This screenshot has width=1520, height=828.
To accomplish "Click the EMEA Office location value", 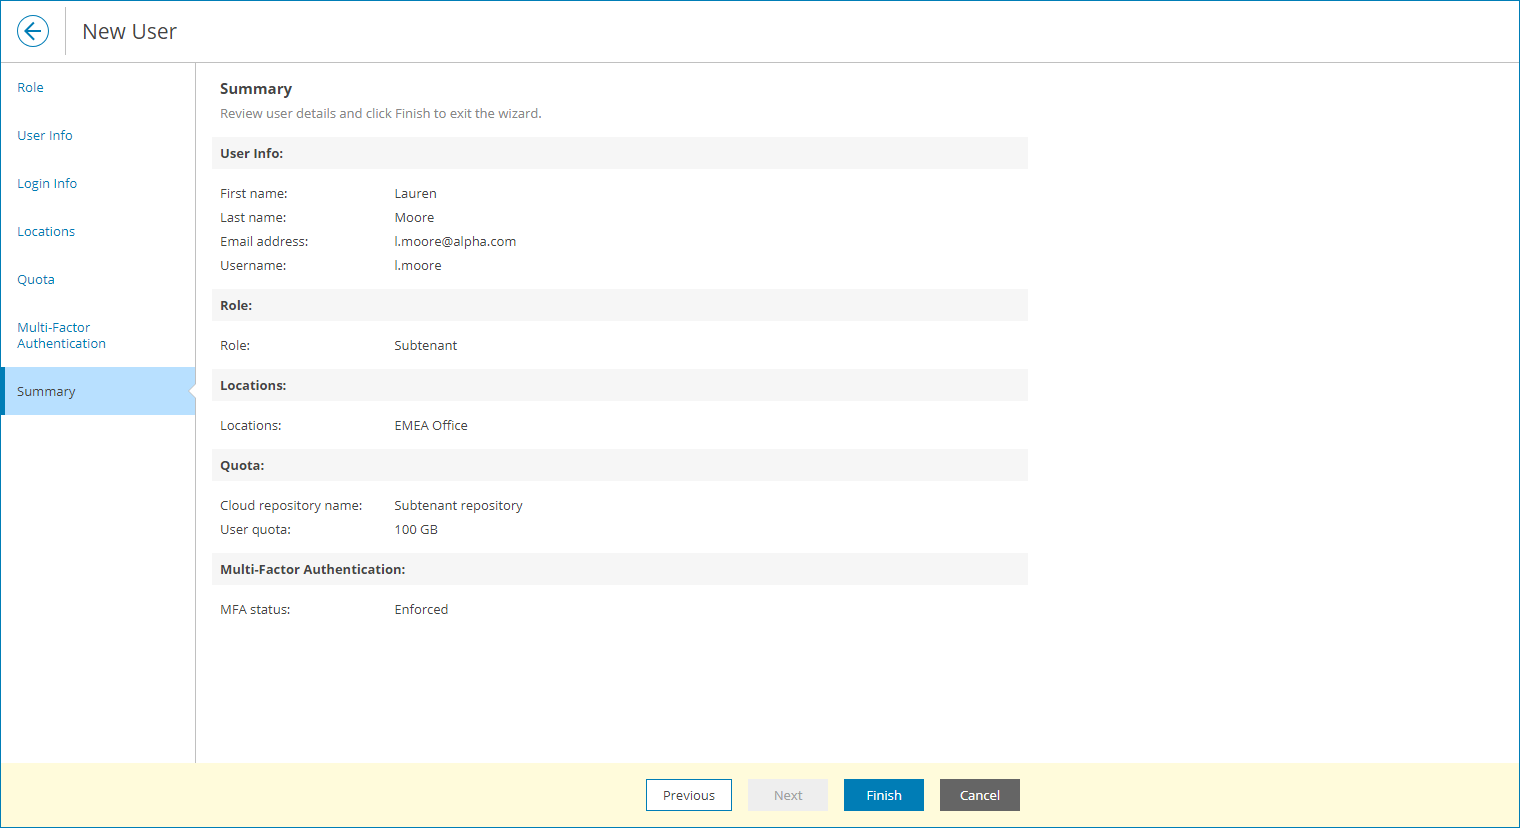I will 431,425.
